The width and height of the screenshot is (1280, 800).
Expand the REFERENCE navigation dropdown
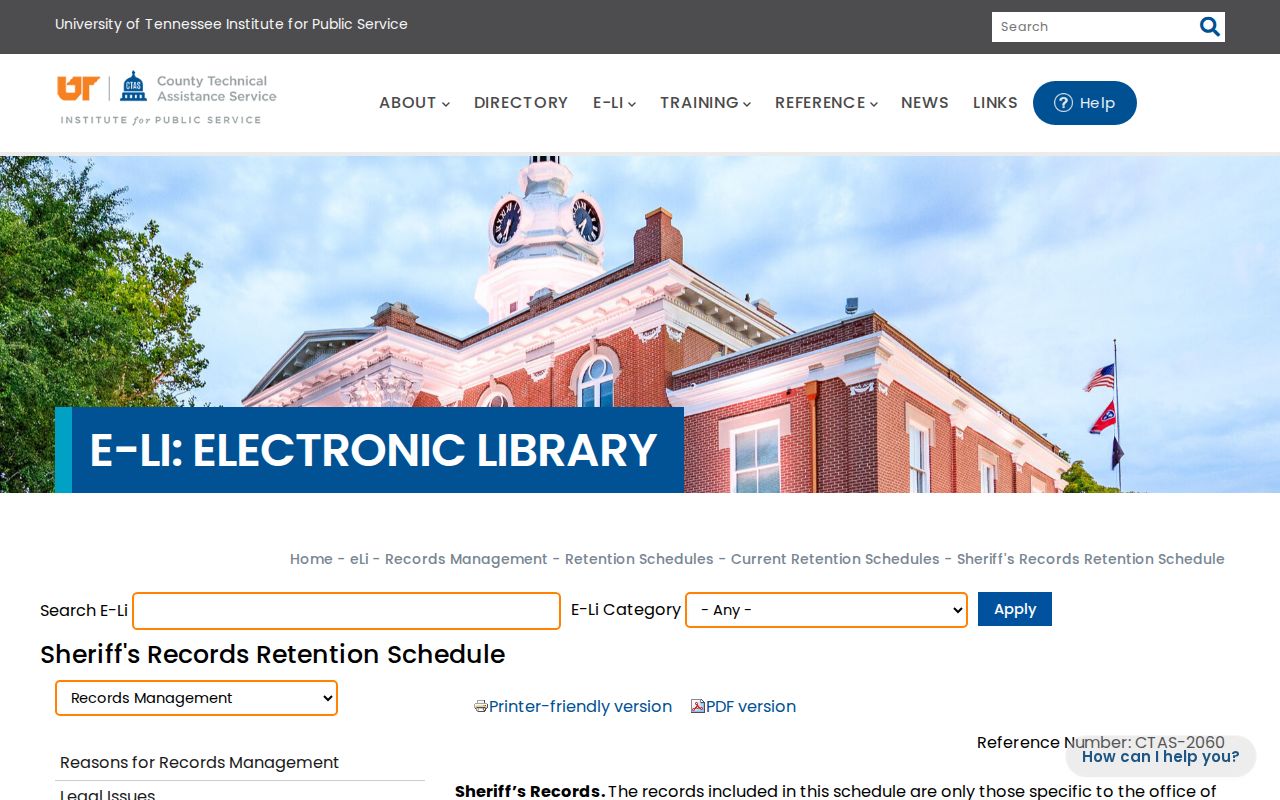coord(826,103)
